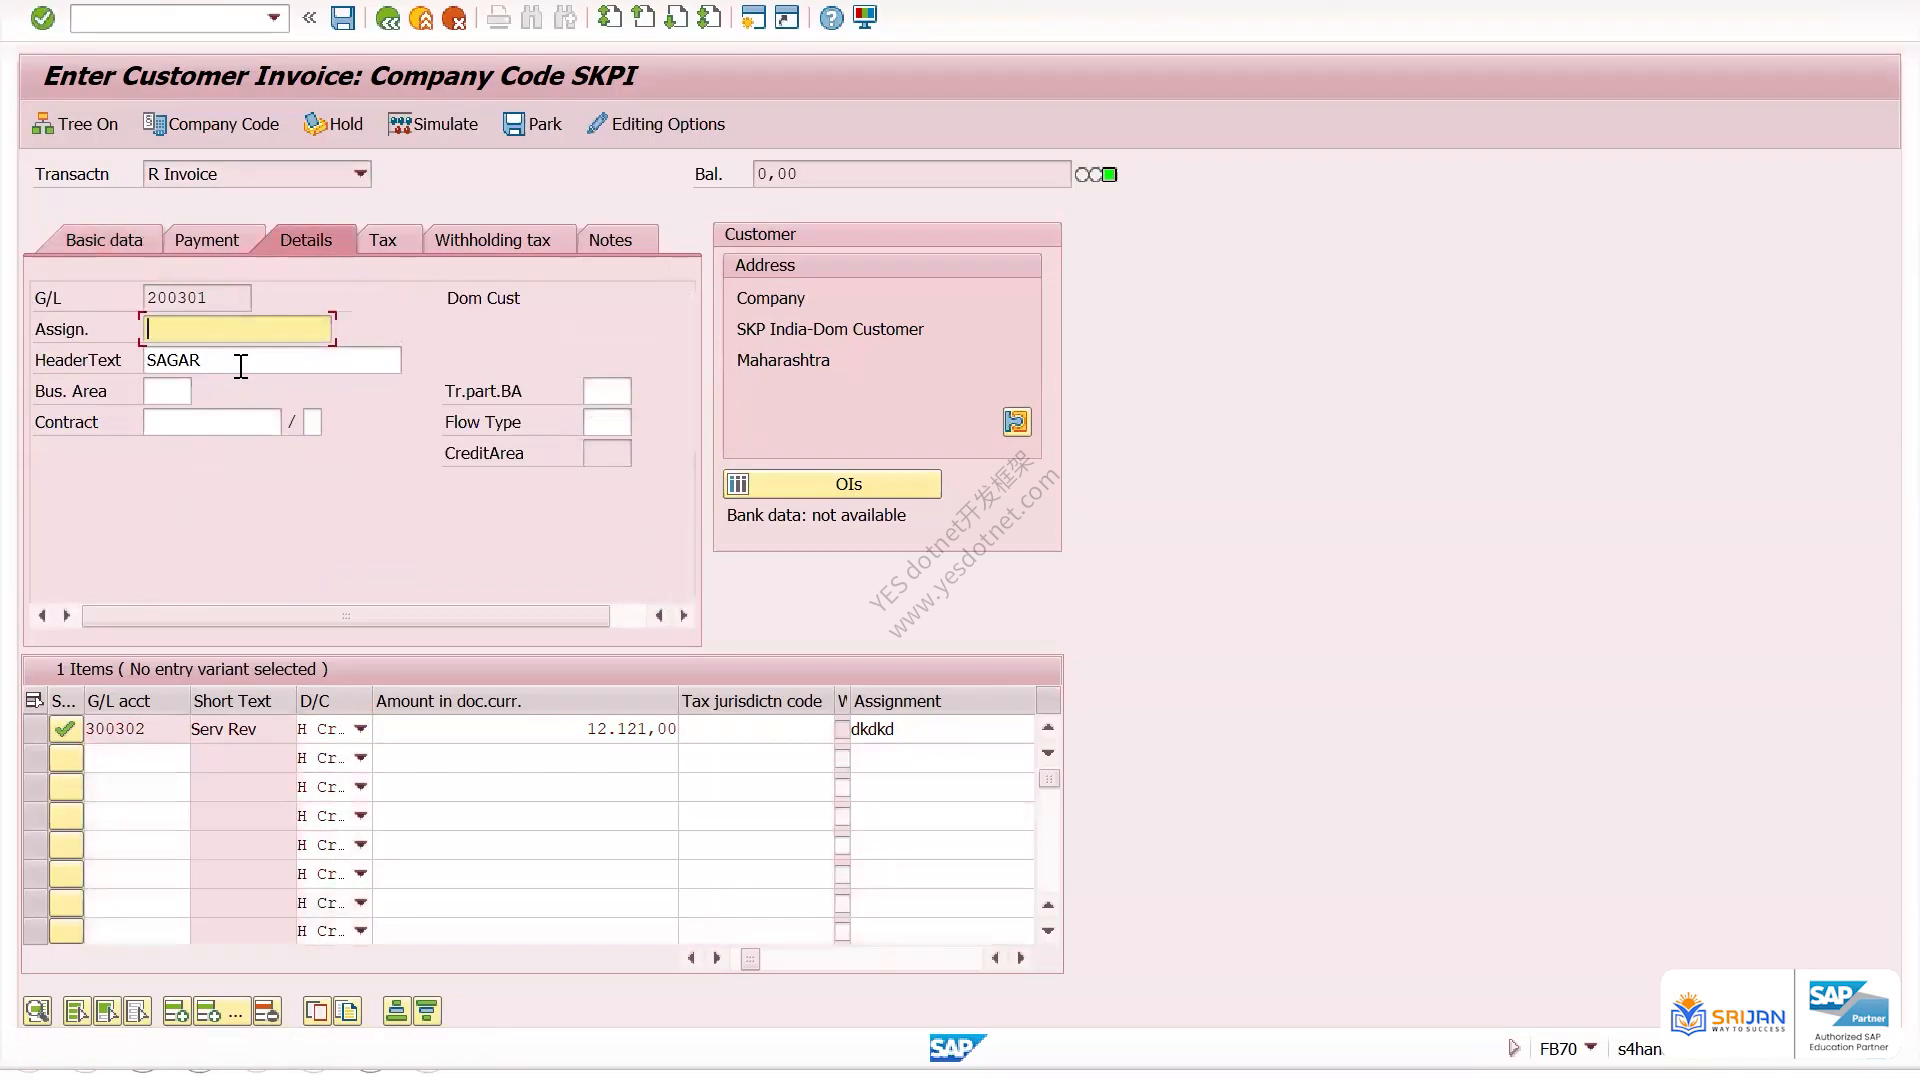
Task: Click the customize layout monitor icon
Action: (x=866, y=18)
